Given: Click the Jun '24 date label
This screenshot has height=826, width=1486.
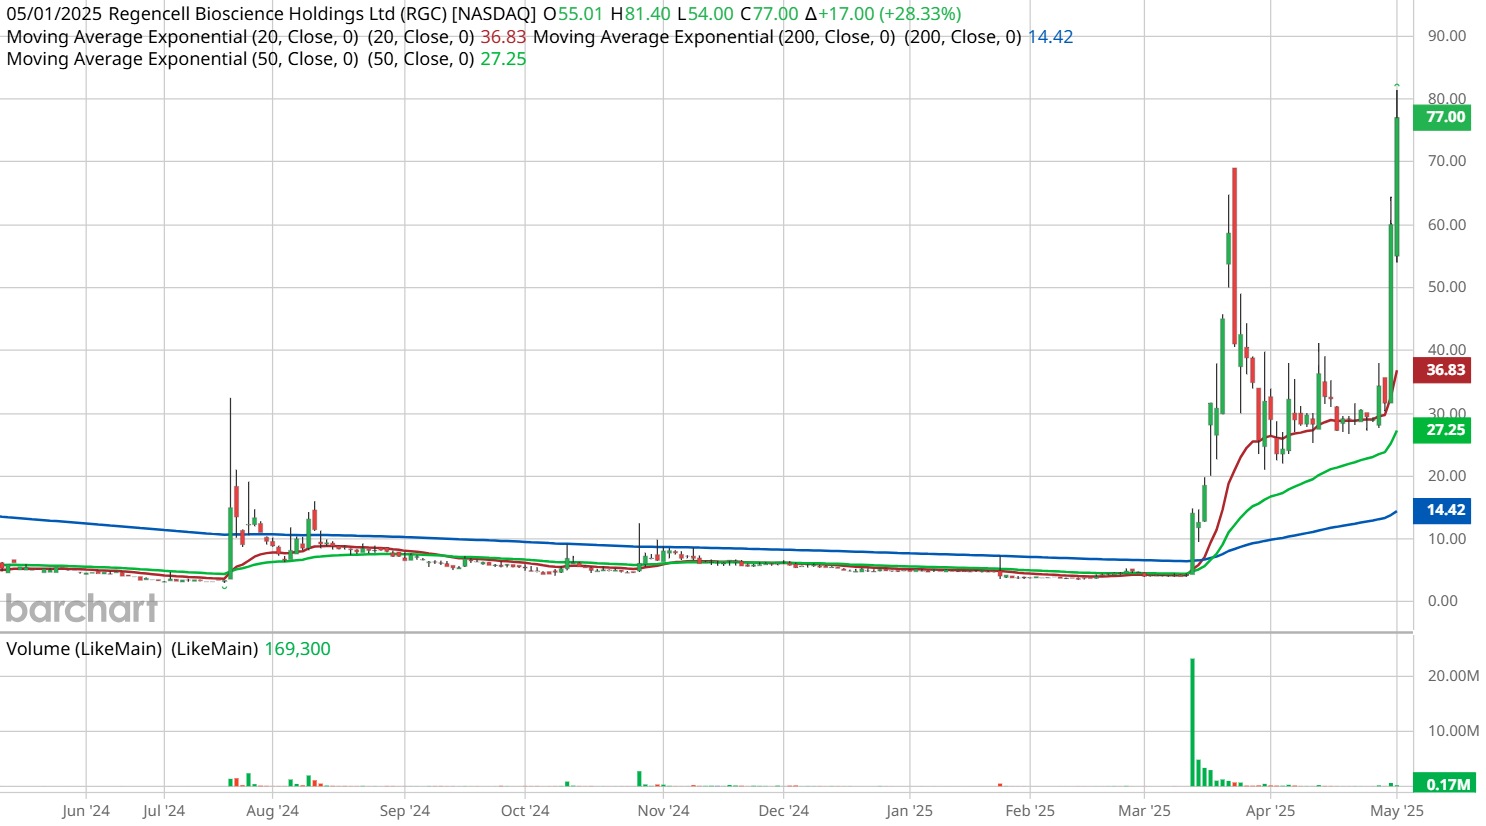Looking at the screenshot, I should [x=86, y=811].
